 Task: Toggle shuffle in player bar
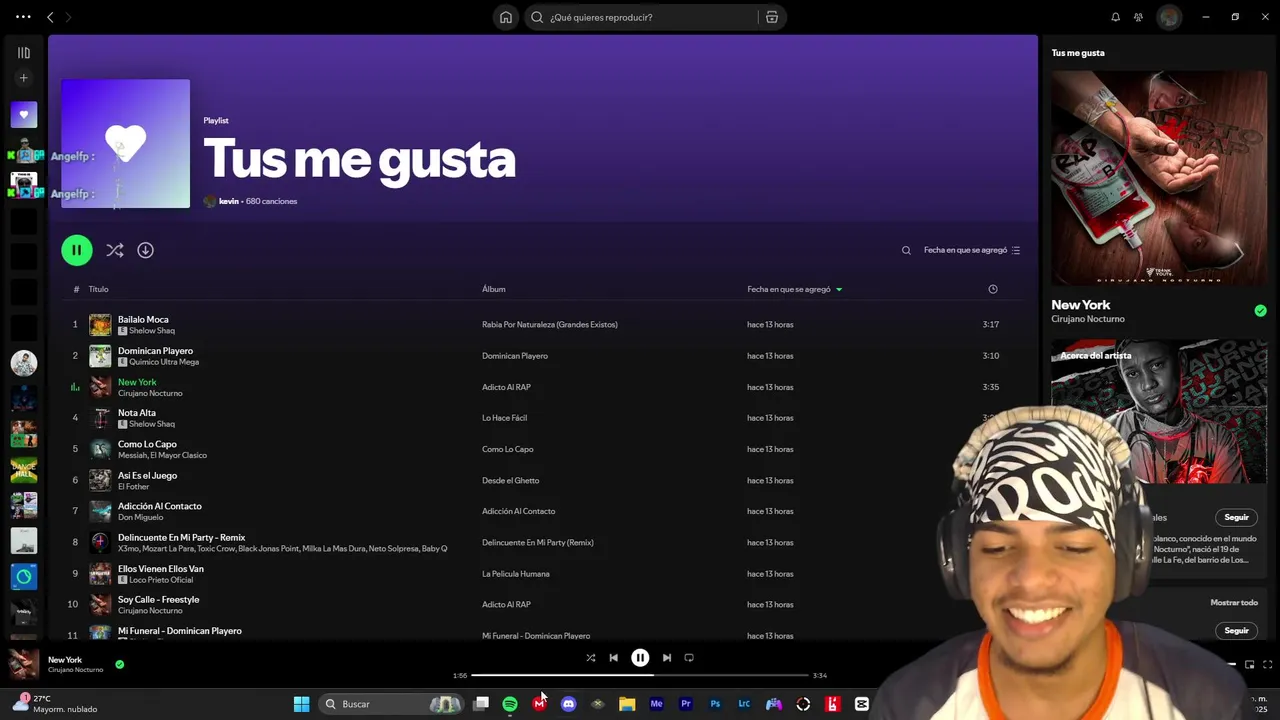coord(591,658)
